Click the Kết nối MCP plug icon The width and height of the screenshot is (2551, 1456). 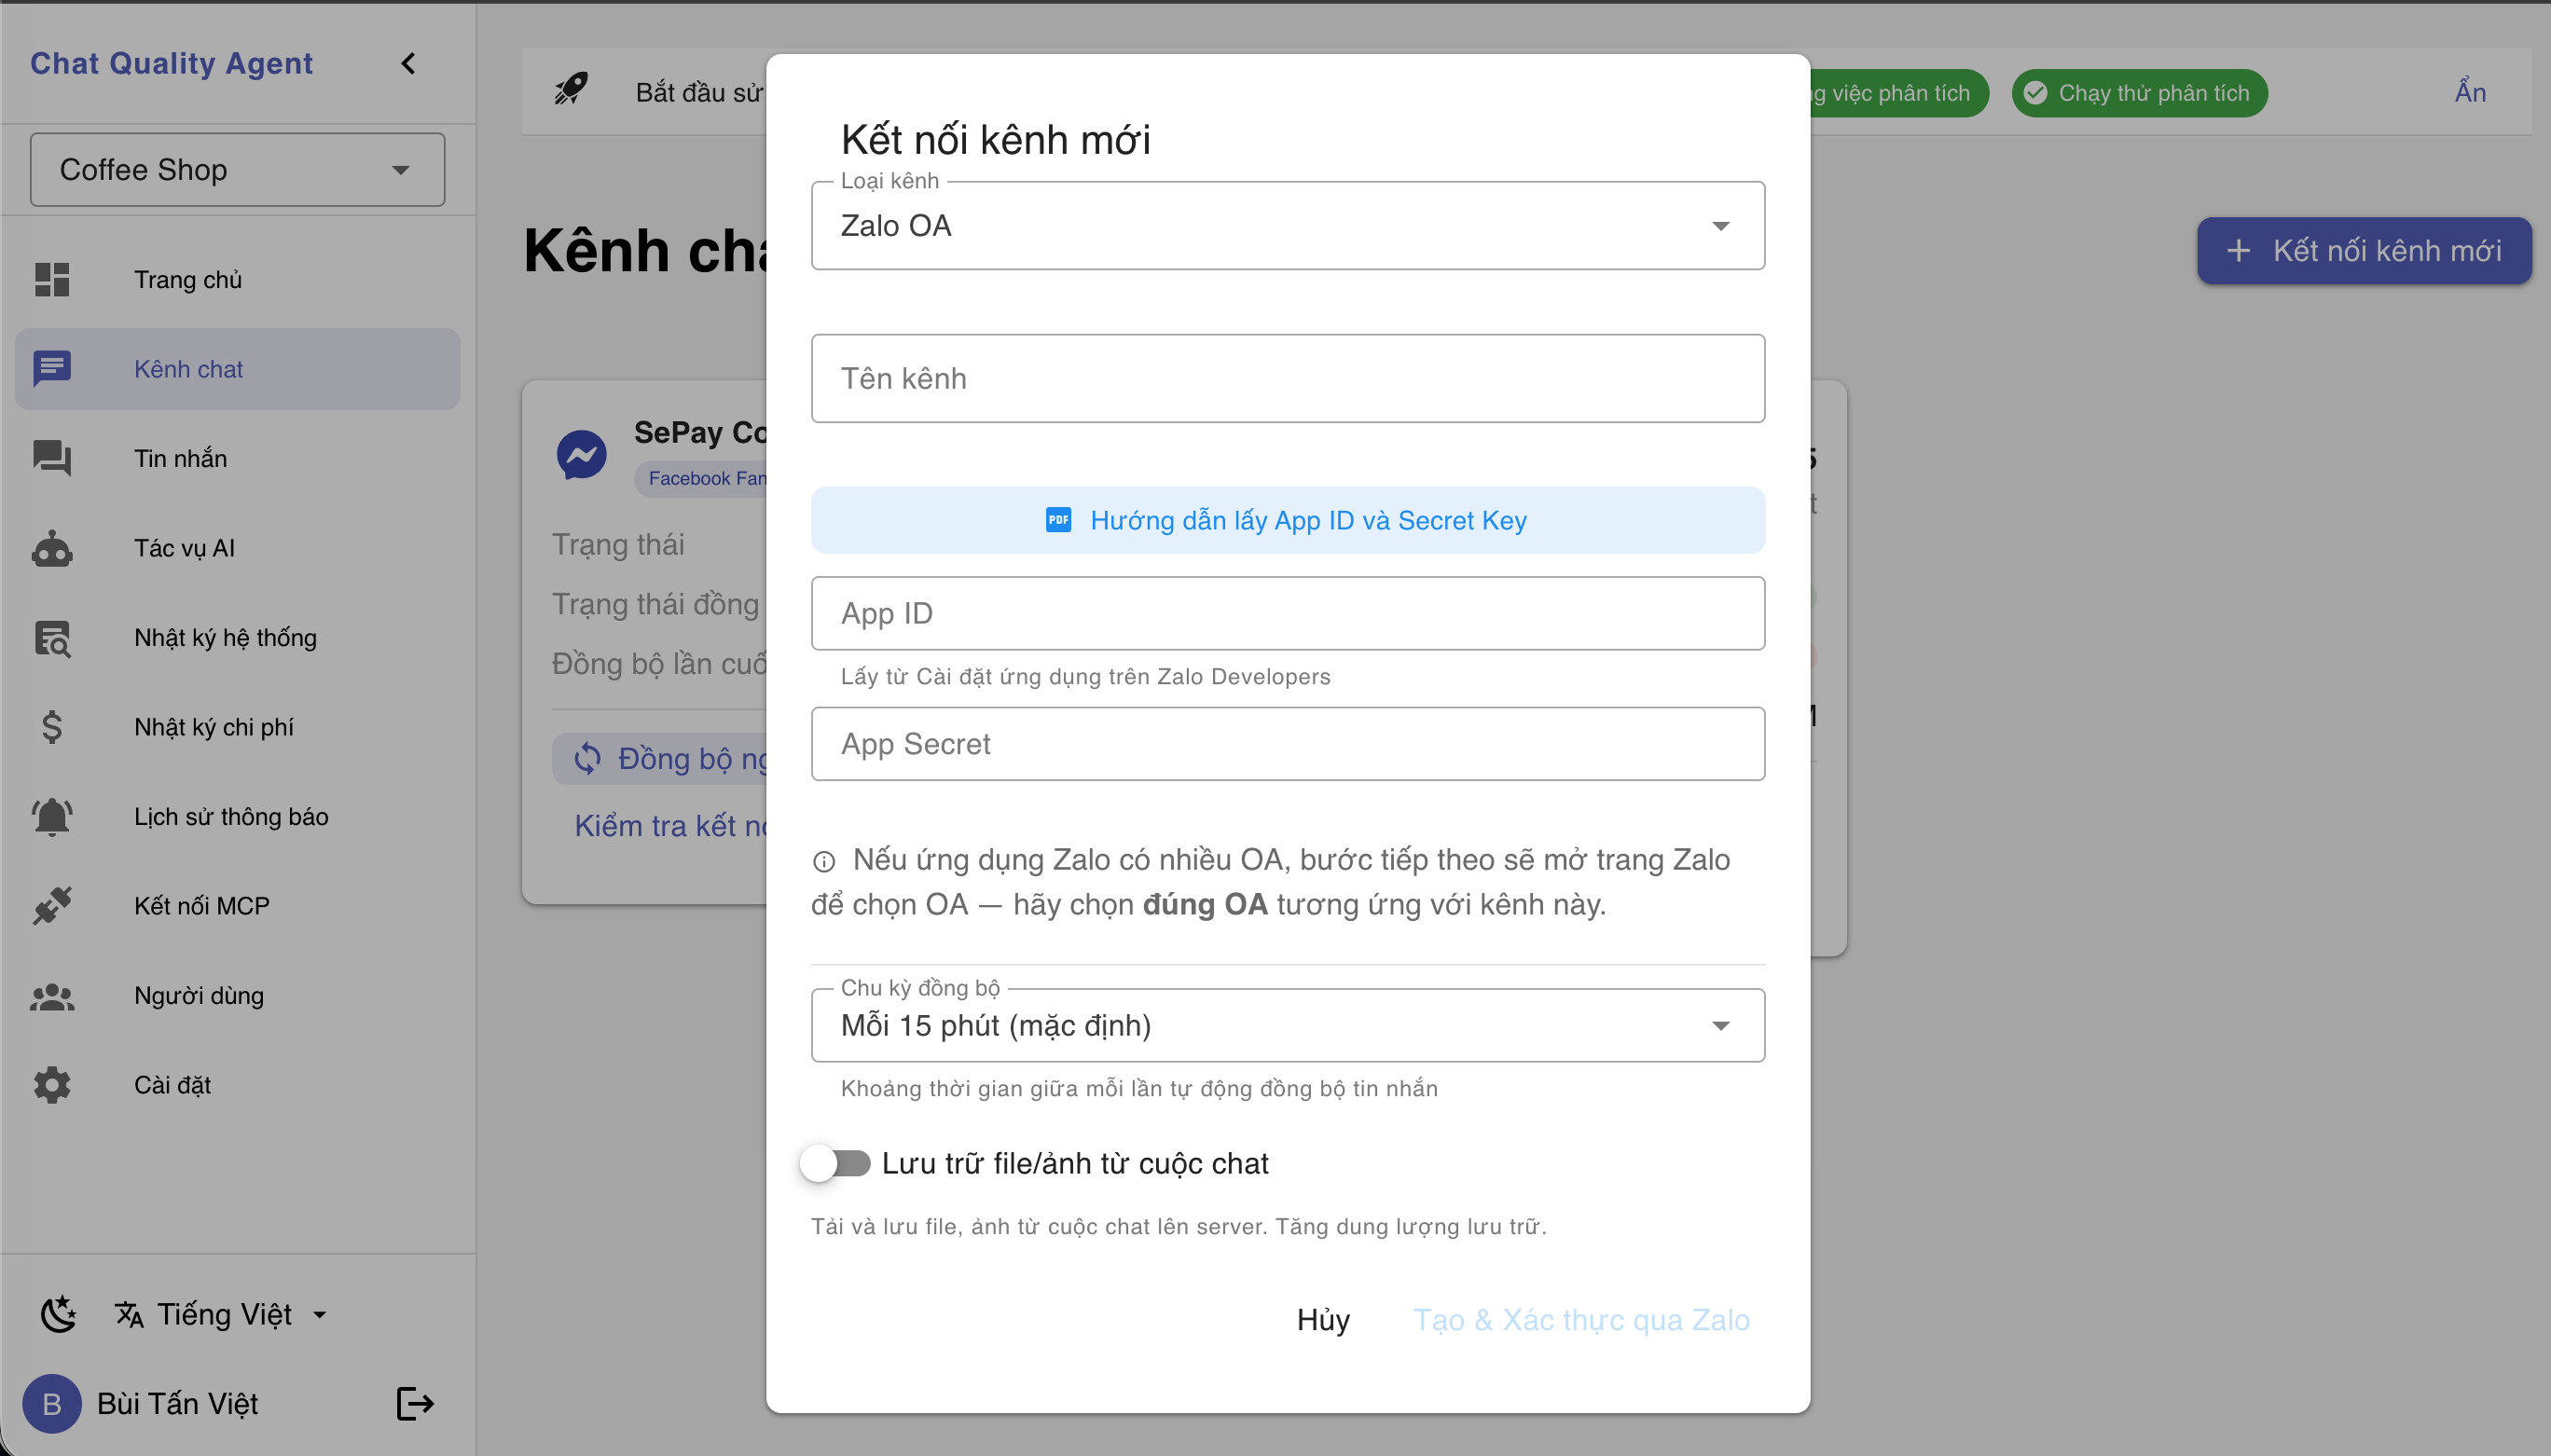[51, 906]
